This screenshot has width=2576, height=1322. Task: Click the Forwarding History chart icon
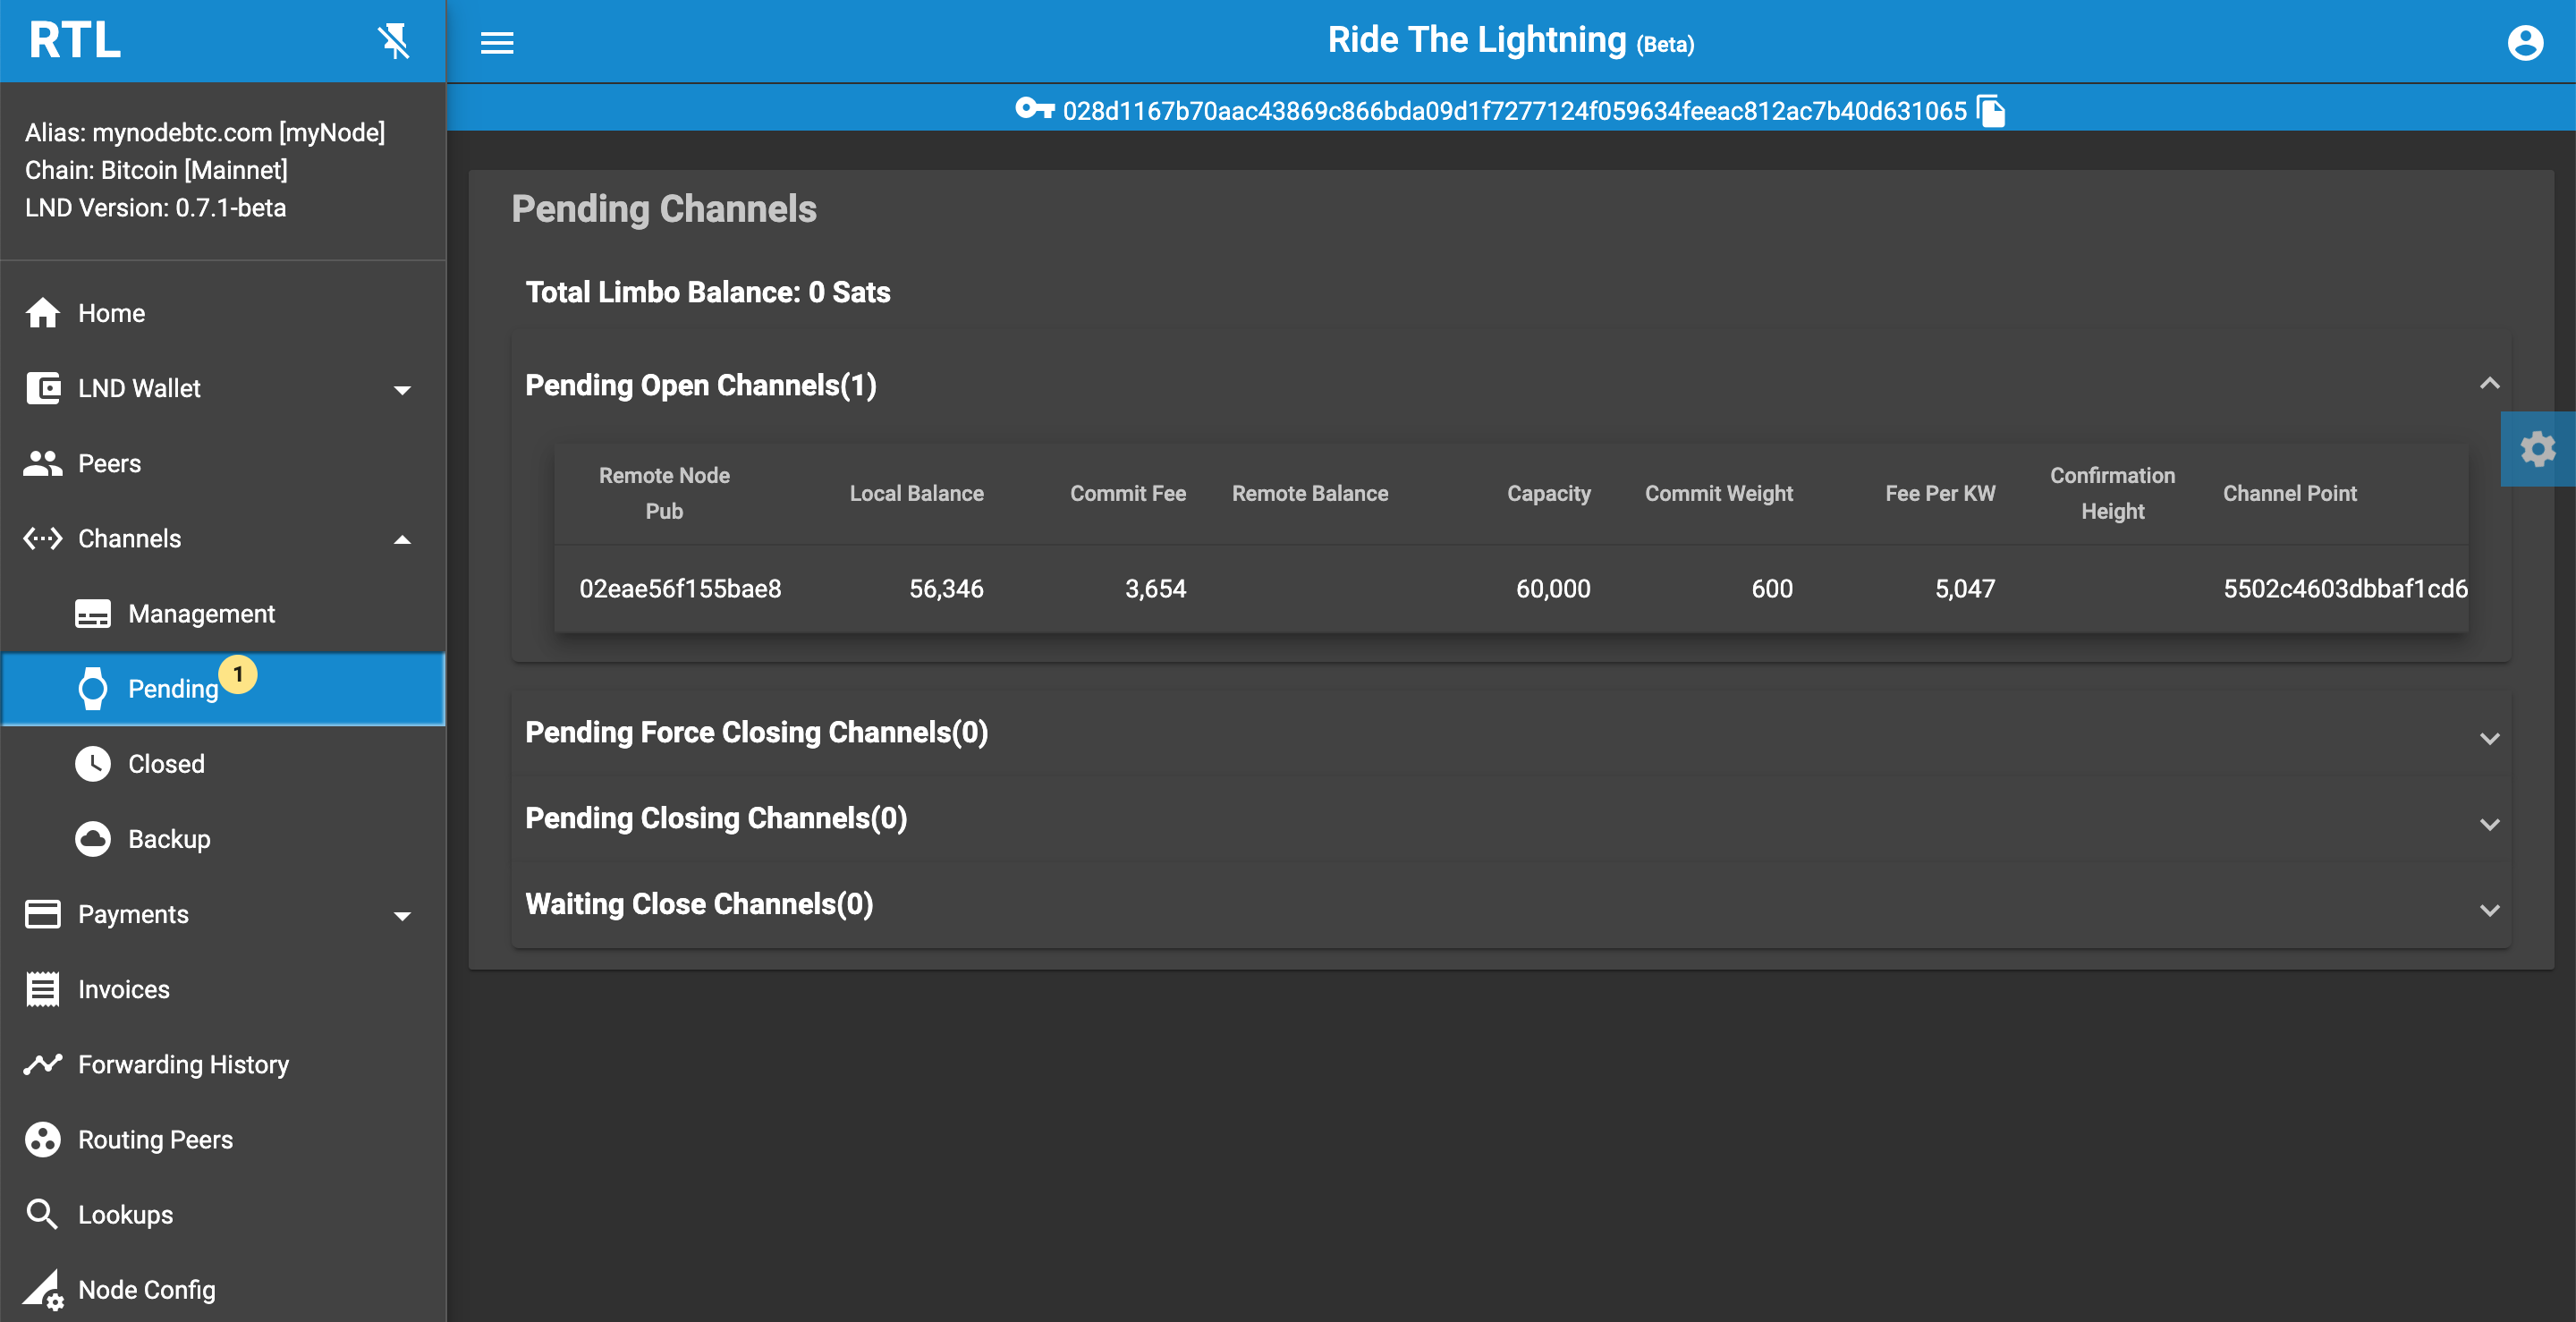(x=42, y=1064)
